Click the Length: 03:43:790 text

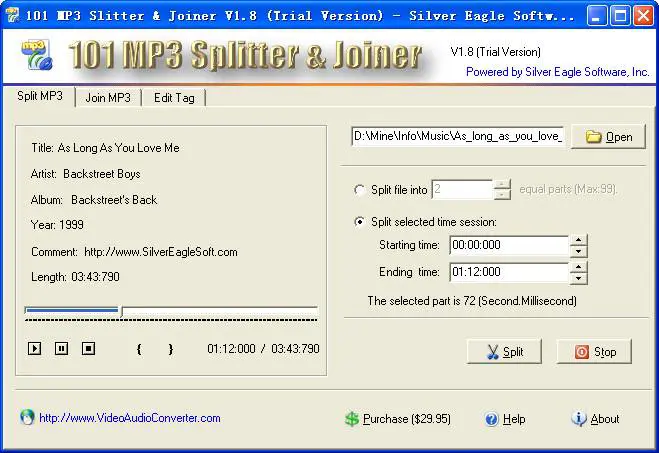tap(75, 277)
